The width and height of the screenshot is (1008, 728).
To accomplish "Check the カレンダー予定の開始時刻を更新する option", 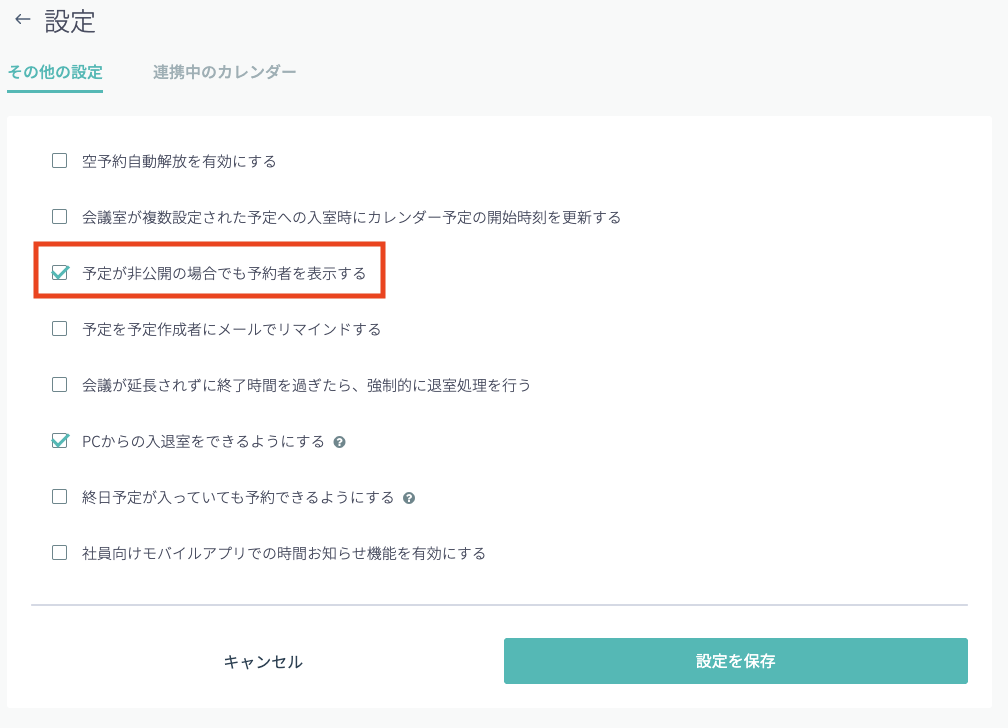I will 60,216.
